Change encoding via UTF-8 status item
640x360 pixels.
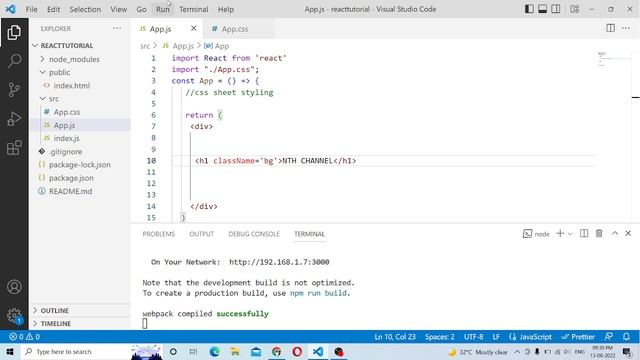pyautogui.click(x=473, y=337)
